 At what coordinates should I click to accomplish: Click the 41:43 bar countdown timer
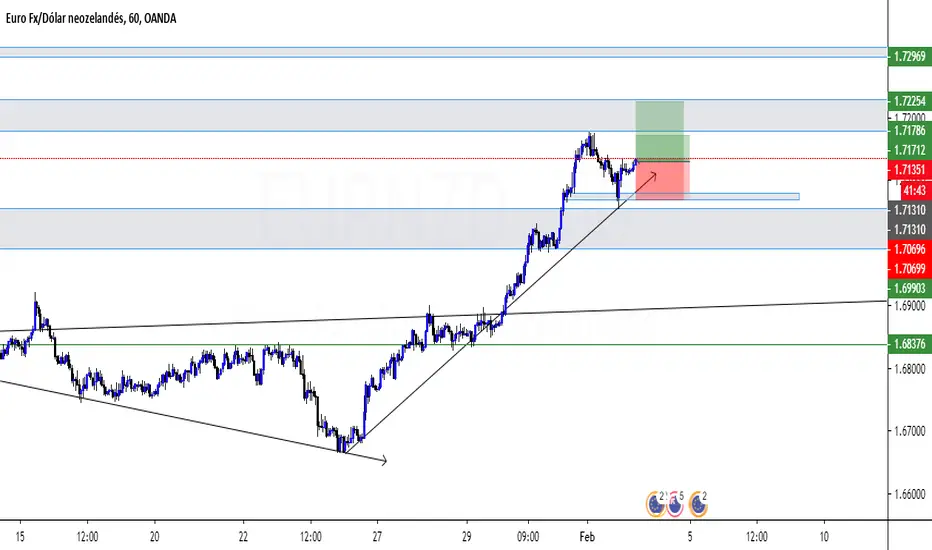click(914, 190)
